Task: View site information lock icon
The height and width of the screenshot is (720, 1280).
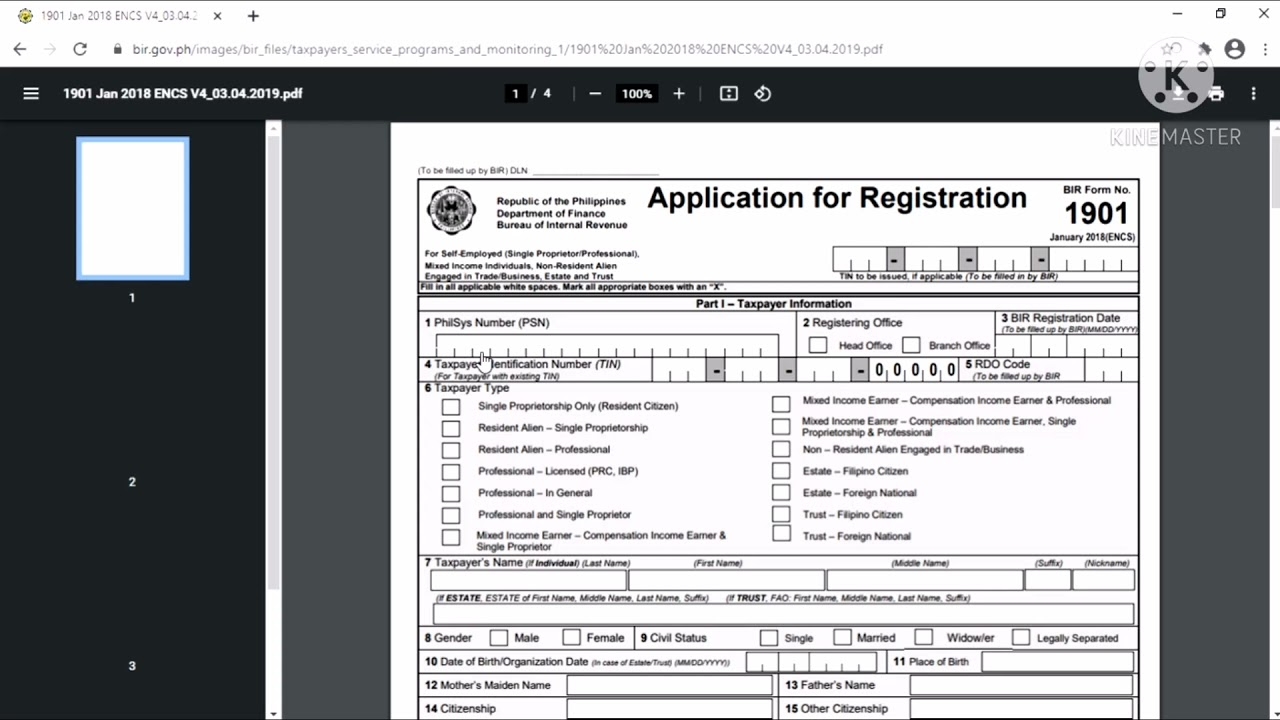Action: (118, 49)
